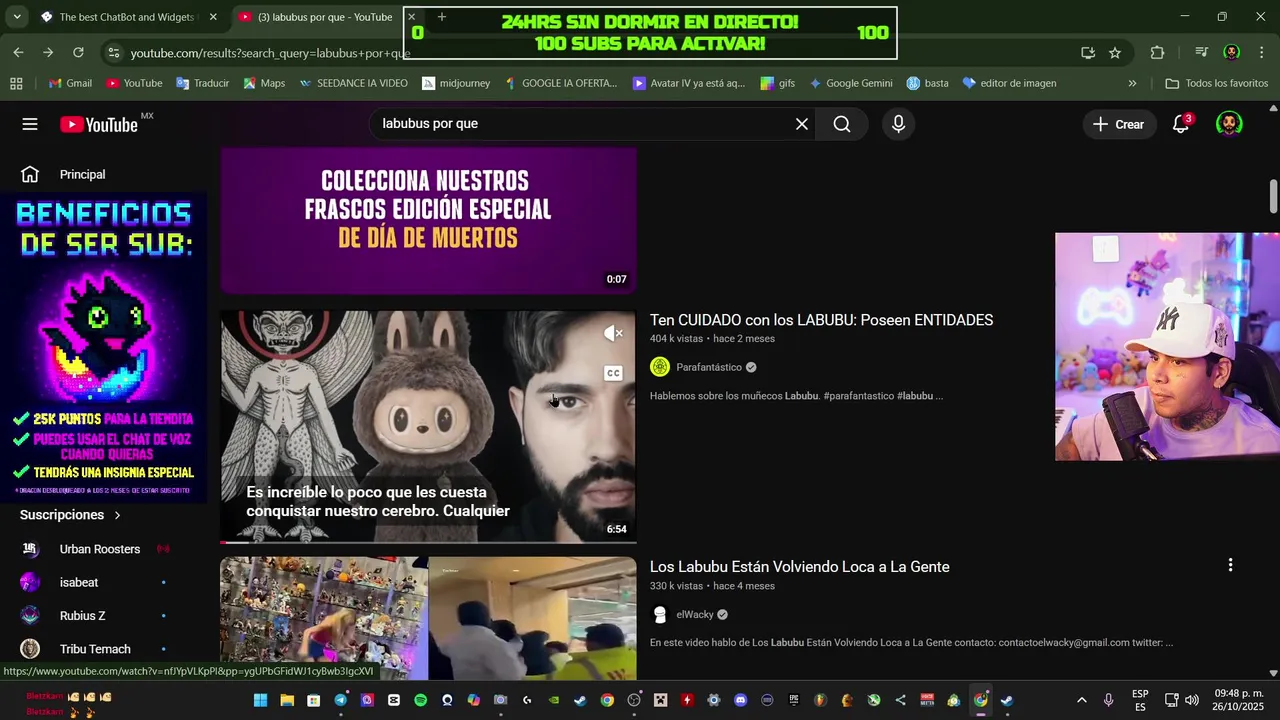Seek on the preview video progress bar
Screen dimensions: 1280x720
point(428,542)
